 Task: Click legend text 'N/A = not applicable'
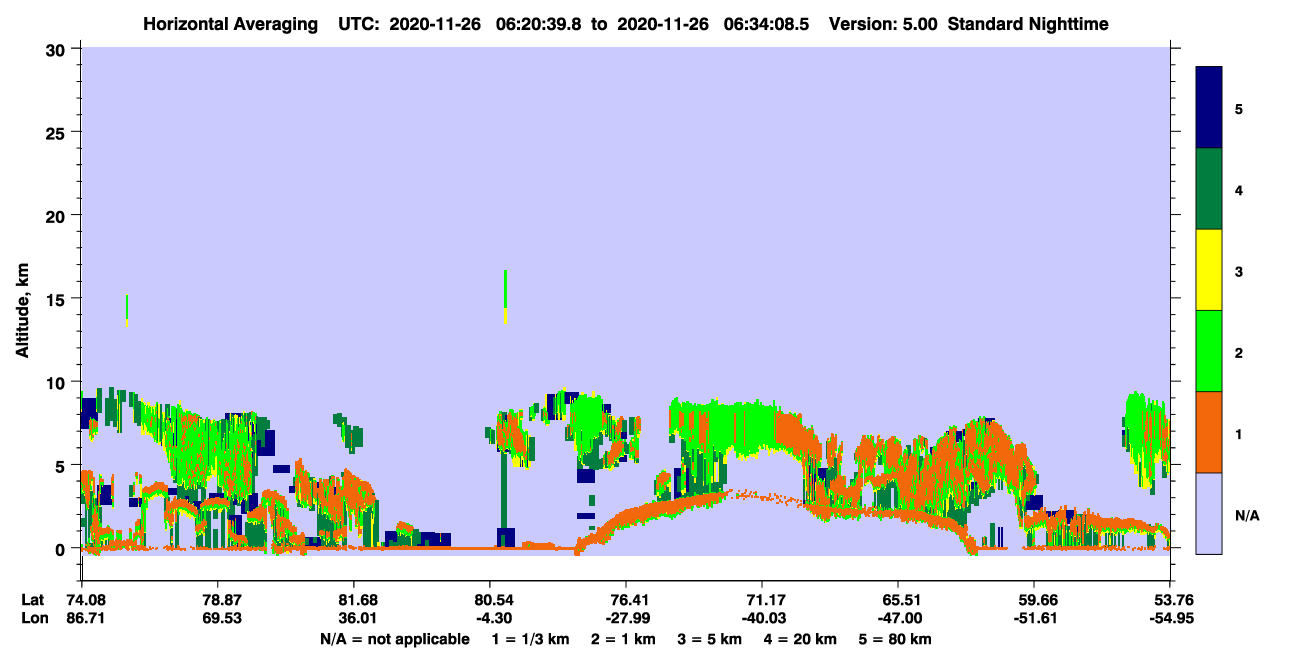point(394,639)
